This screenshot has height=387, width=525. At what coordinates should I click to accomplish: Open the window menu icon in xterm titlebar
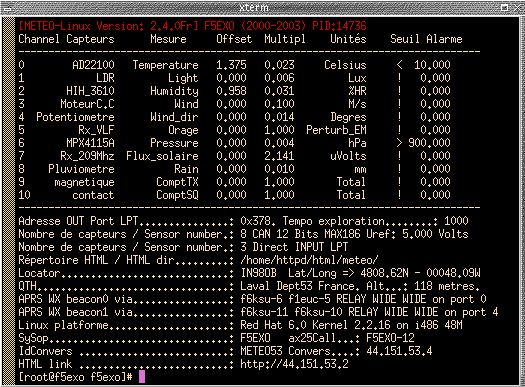pos(7,8)
